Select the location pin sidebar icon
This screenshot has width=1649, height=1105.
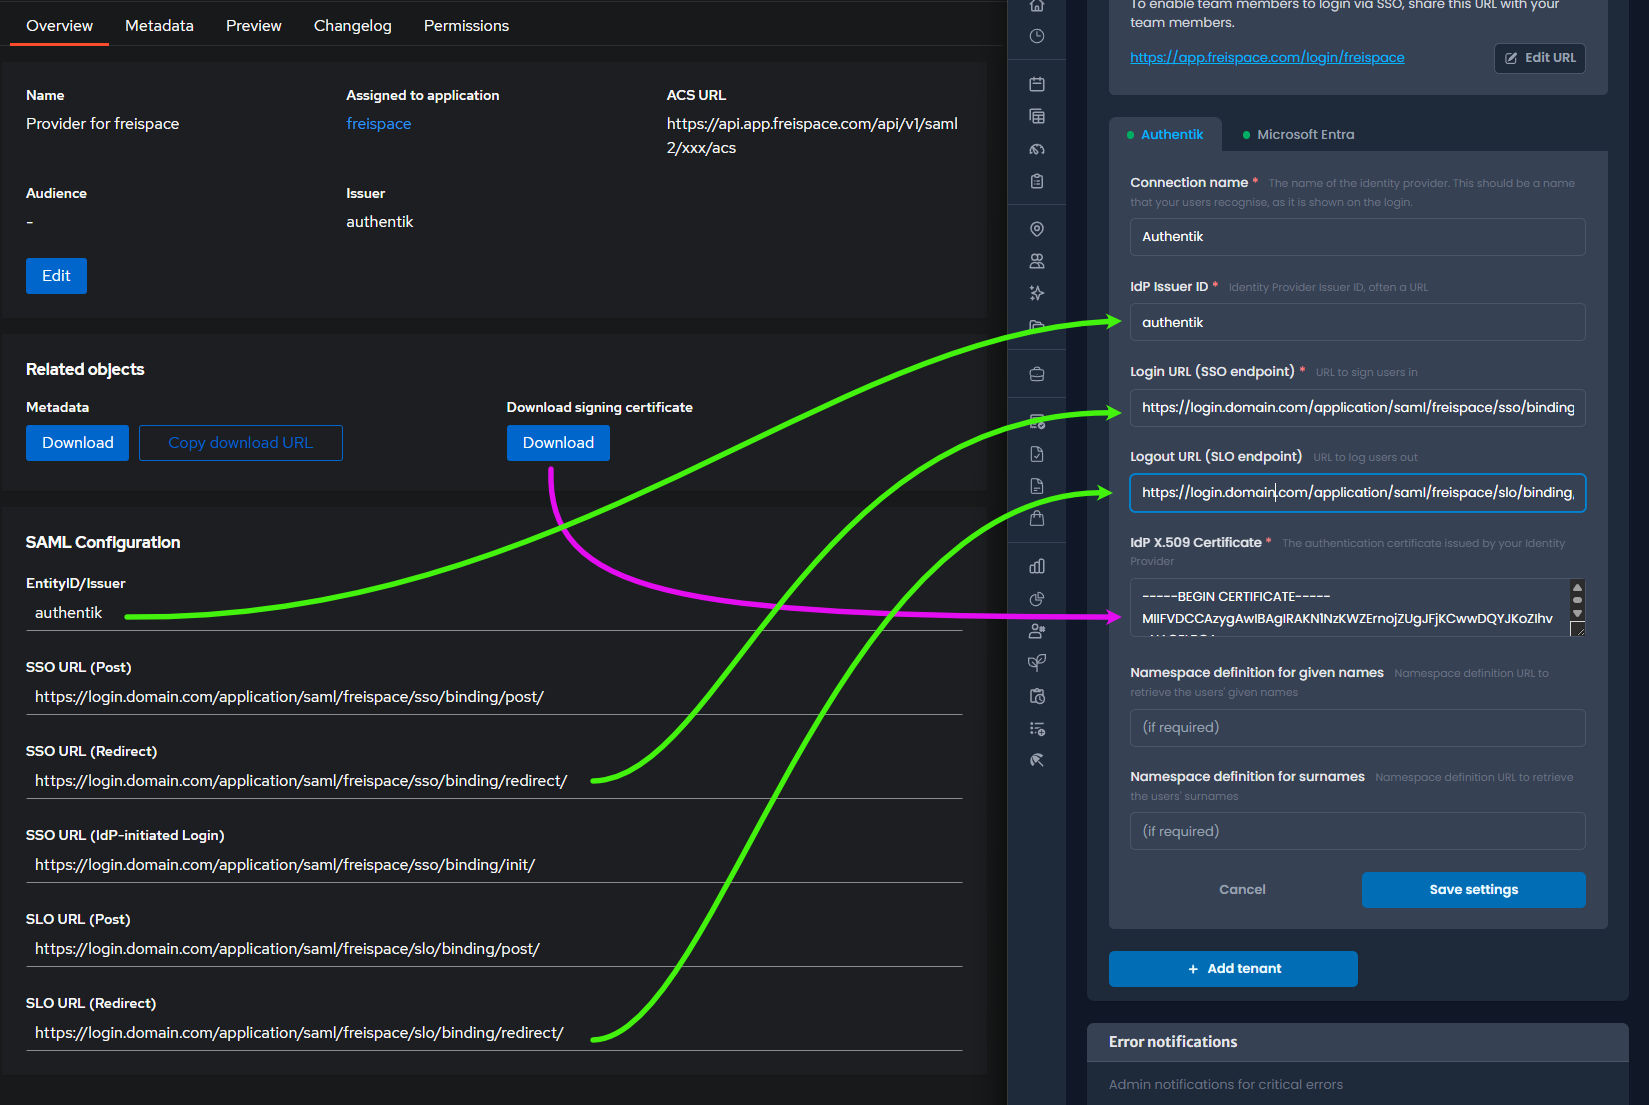tap(1037, 228)
